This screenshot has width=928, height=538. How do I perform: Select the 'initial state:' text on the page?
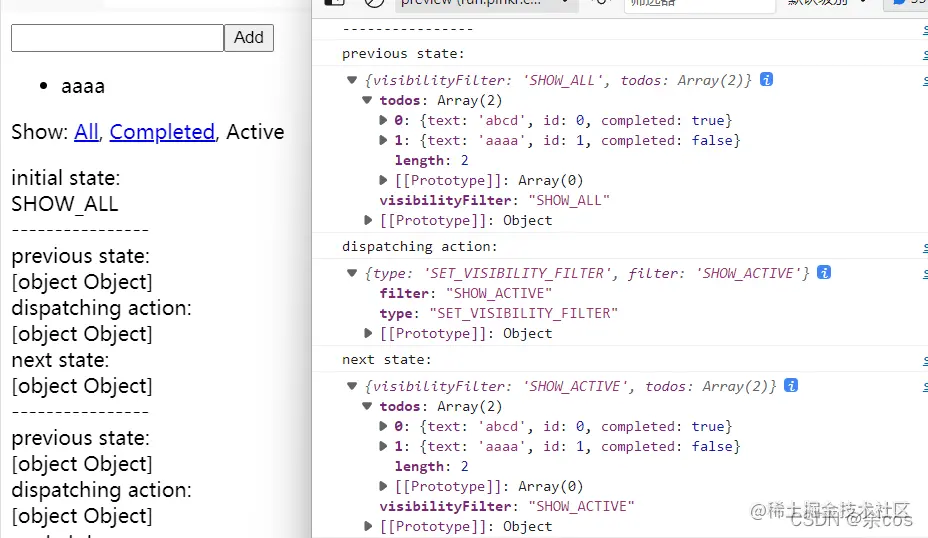(66, 178)
